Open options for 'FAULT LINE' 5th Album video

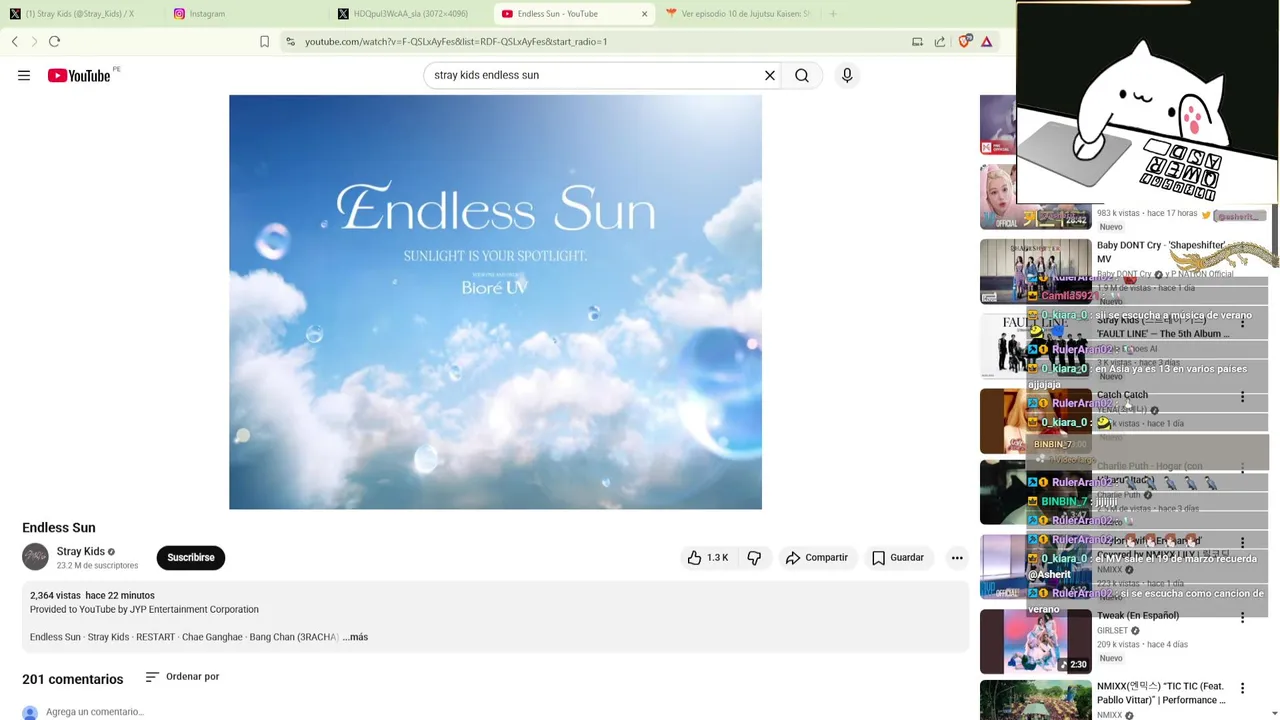pos(1243,323)
